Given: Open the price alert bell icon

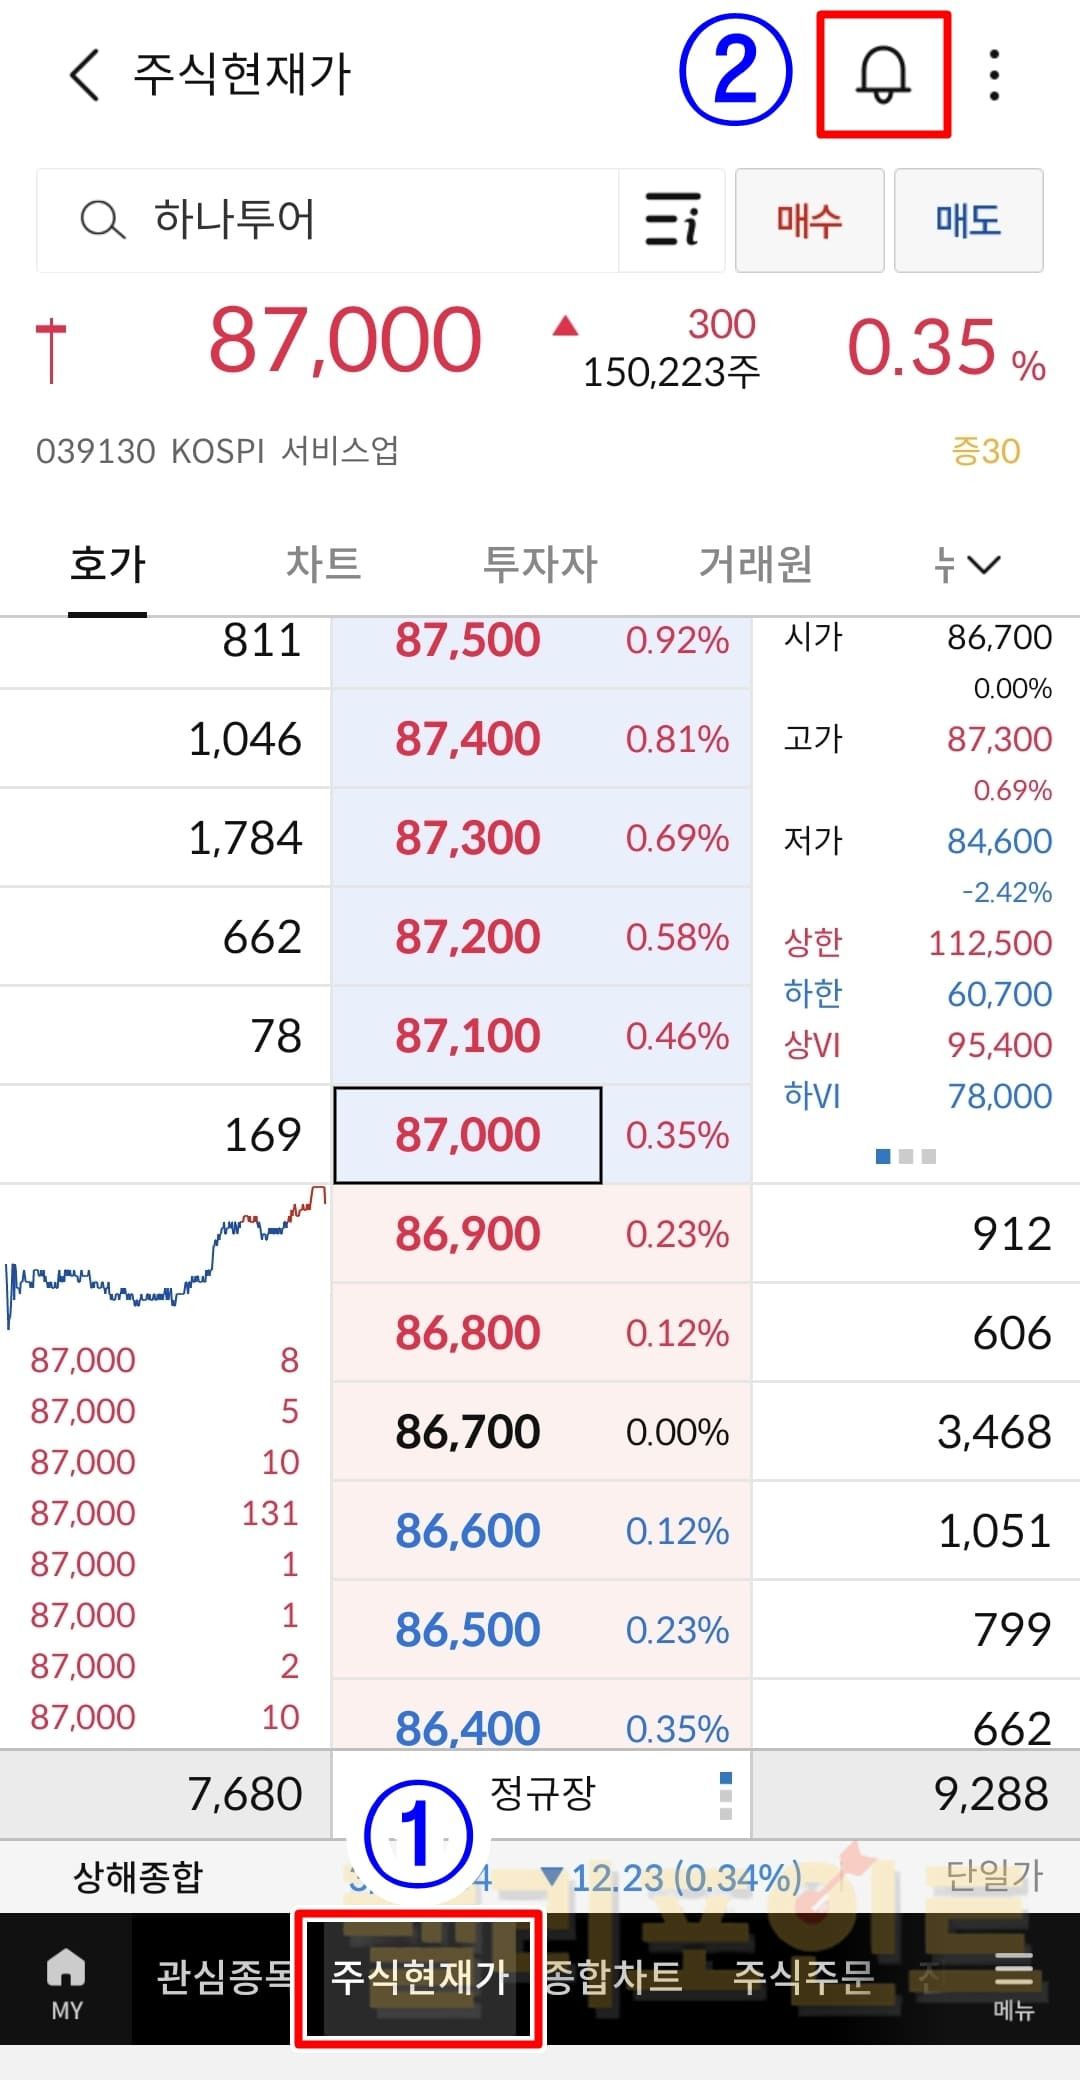Looking at the screenshot, I should (x=882, y=75).
